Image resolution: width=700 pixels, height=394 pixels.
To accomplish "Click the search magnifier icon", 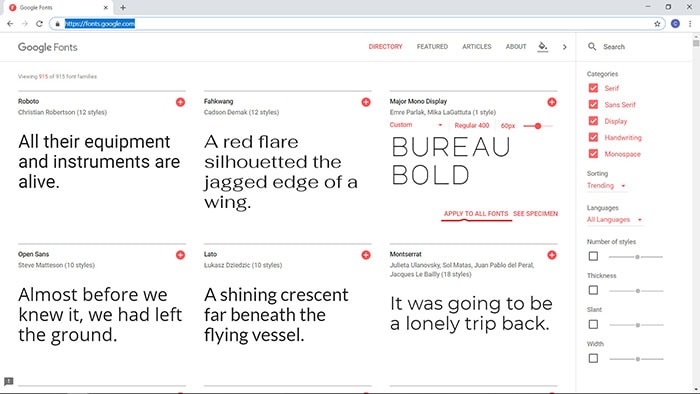I will click(592, 46).
